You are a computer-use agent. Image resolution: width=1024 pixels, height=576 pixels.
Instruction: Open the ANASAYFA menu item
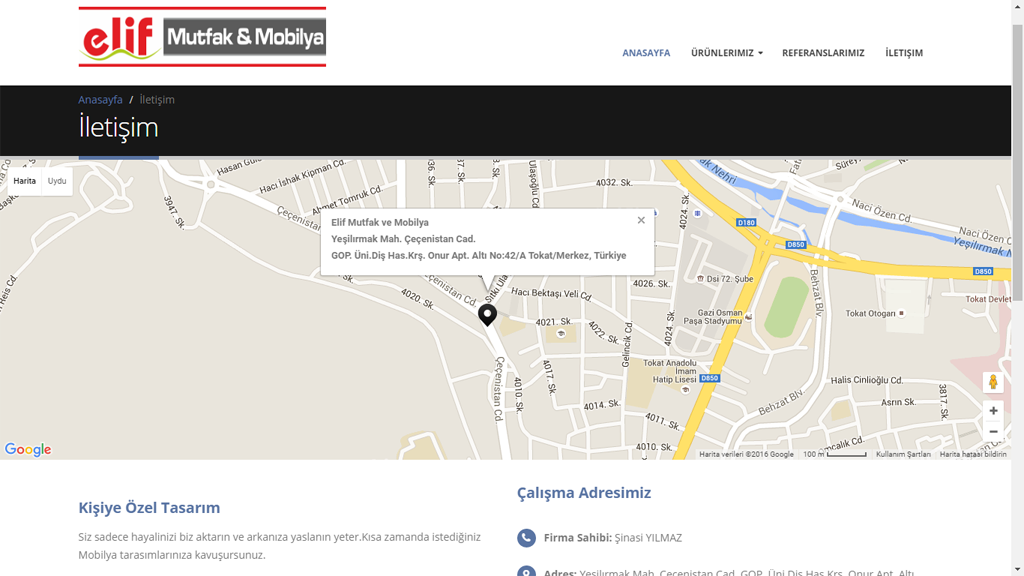coord(646,53)
